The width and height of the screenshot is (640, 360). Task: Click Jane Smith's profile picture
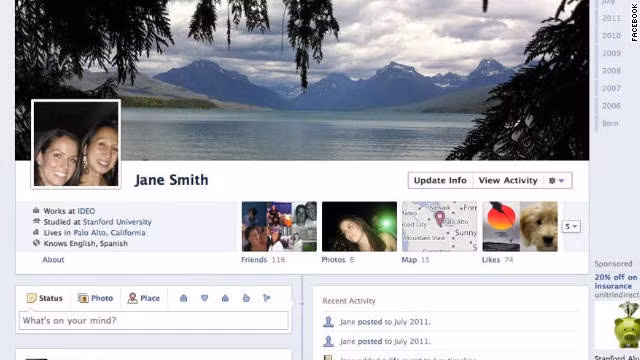click(x=76, y=144)
